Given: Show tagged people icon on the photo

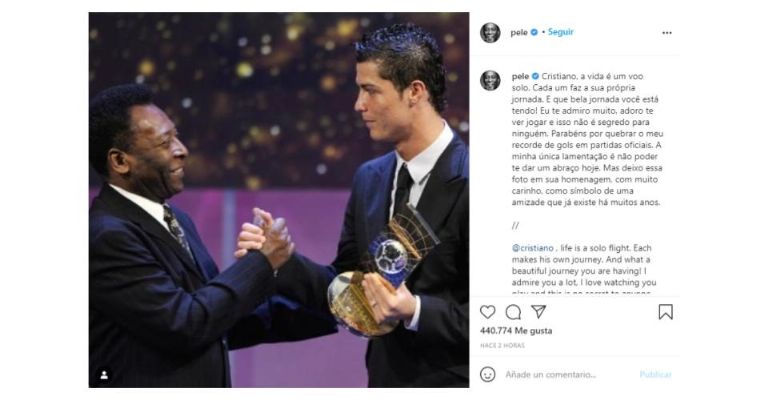Looking at the screenshot, I should 104,375.
